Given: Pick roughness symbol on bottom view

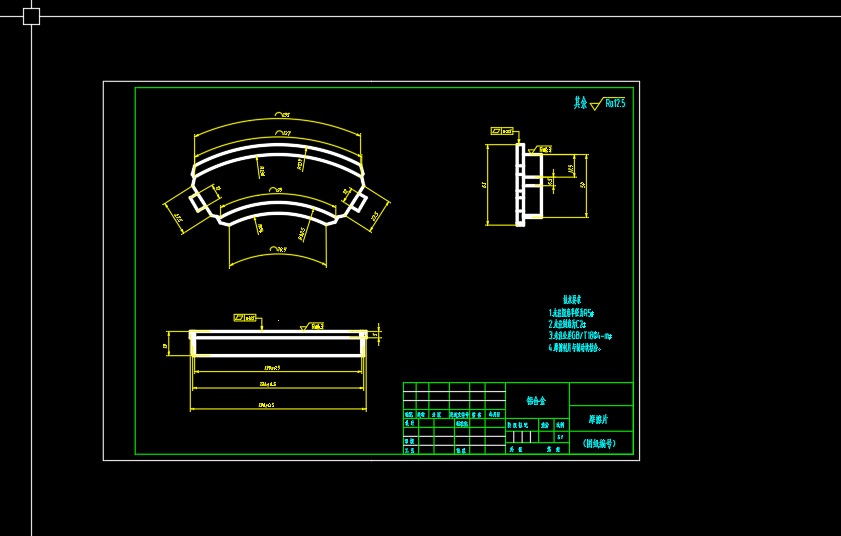Looking at the screenshot, I should 312,326.
